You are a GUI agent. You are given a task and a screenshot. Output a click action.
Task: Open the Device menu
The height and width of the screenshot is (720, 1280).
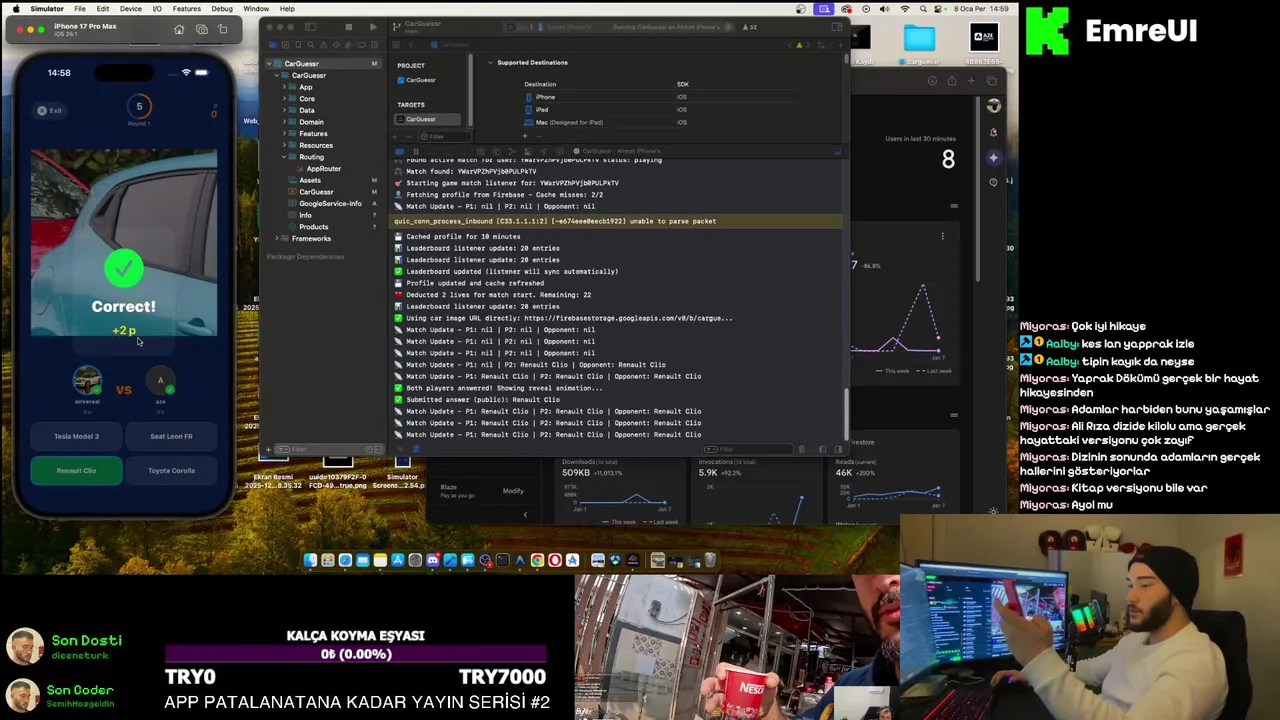(x=130, y=8)
